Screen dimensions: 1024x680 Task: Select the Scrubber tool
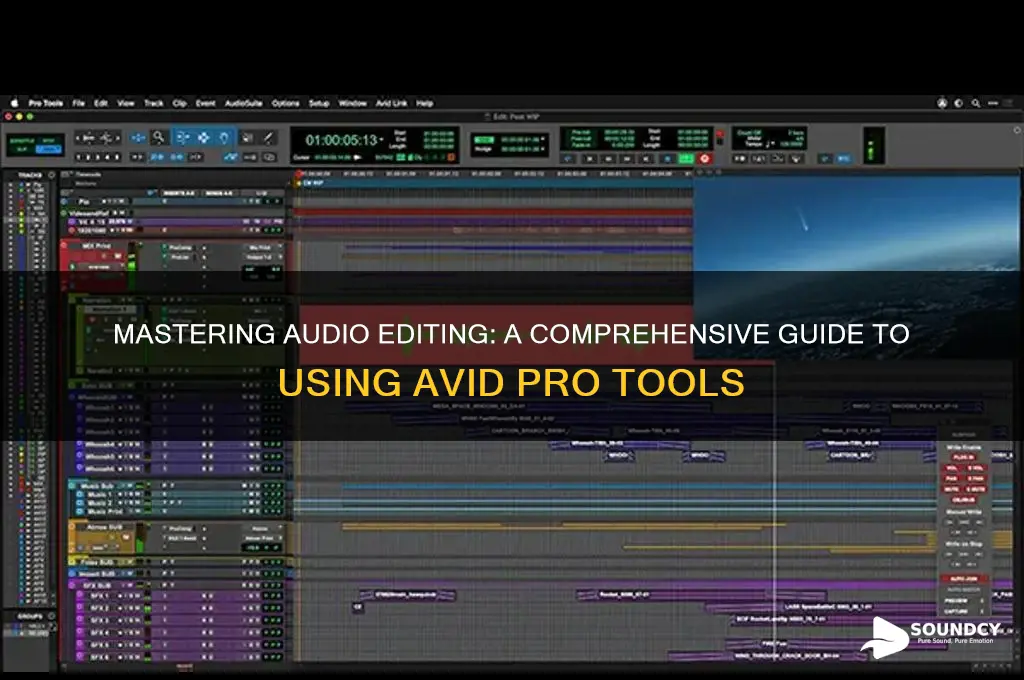247,137
